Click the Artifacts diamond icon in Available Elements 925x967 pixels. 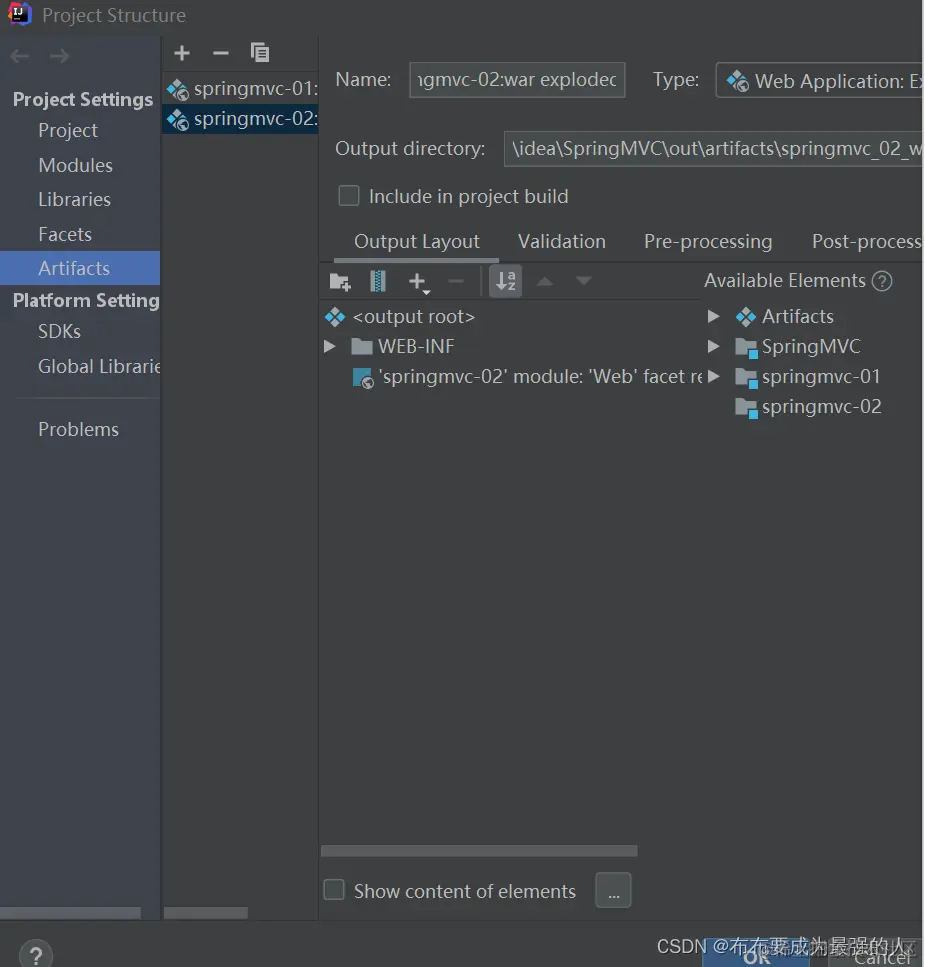[x=746, y=317]
